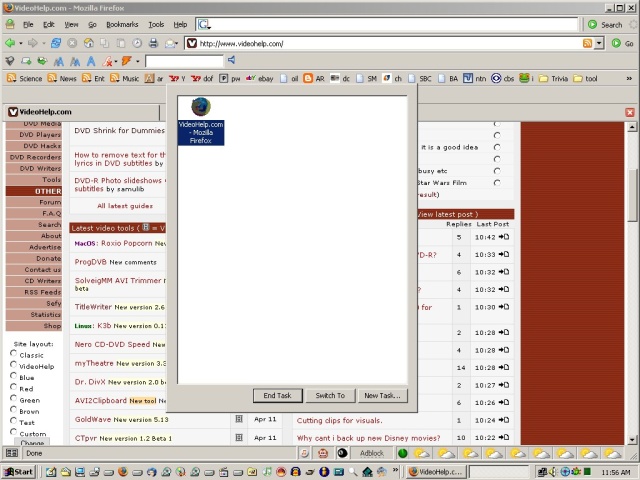Open the Bookmarks menu

coord(122,24)
